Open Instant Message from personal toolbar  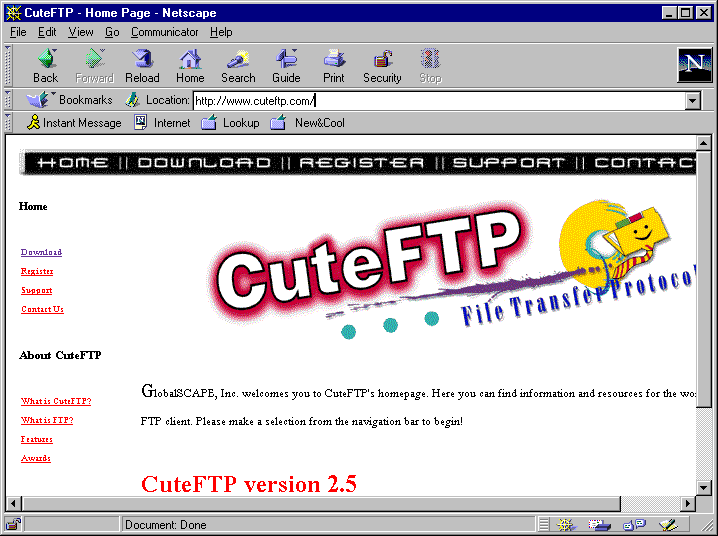click(74, 123)
